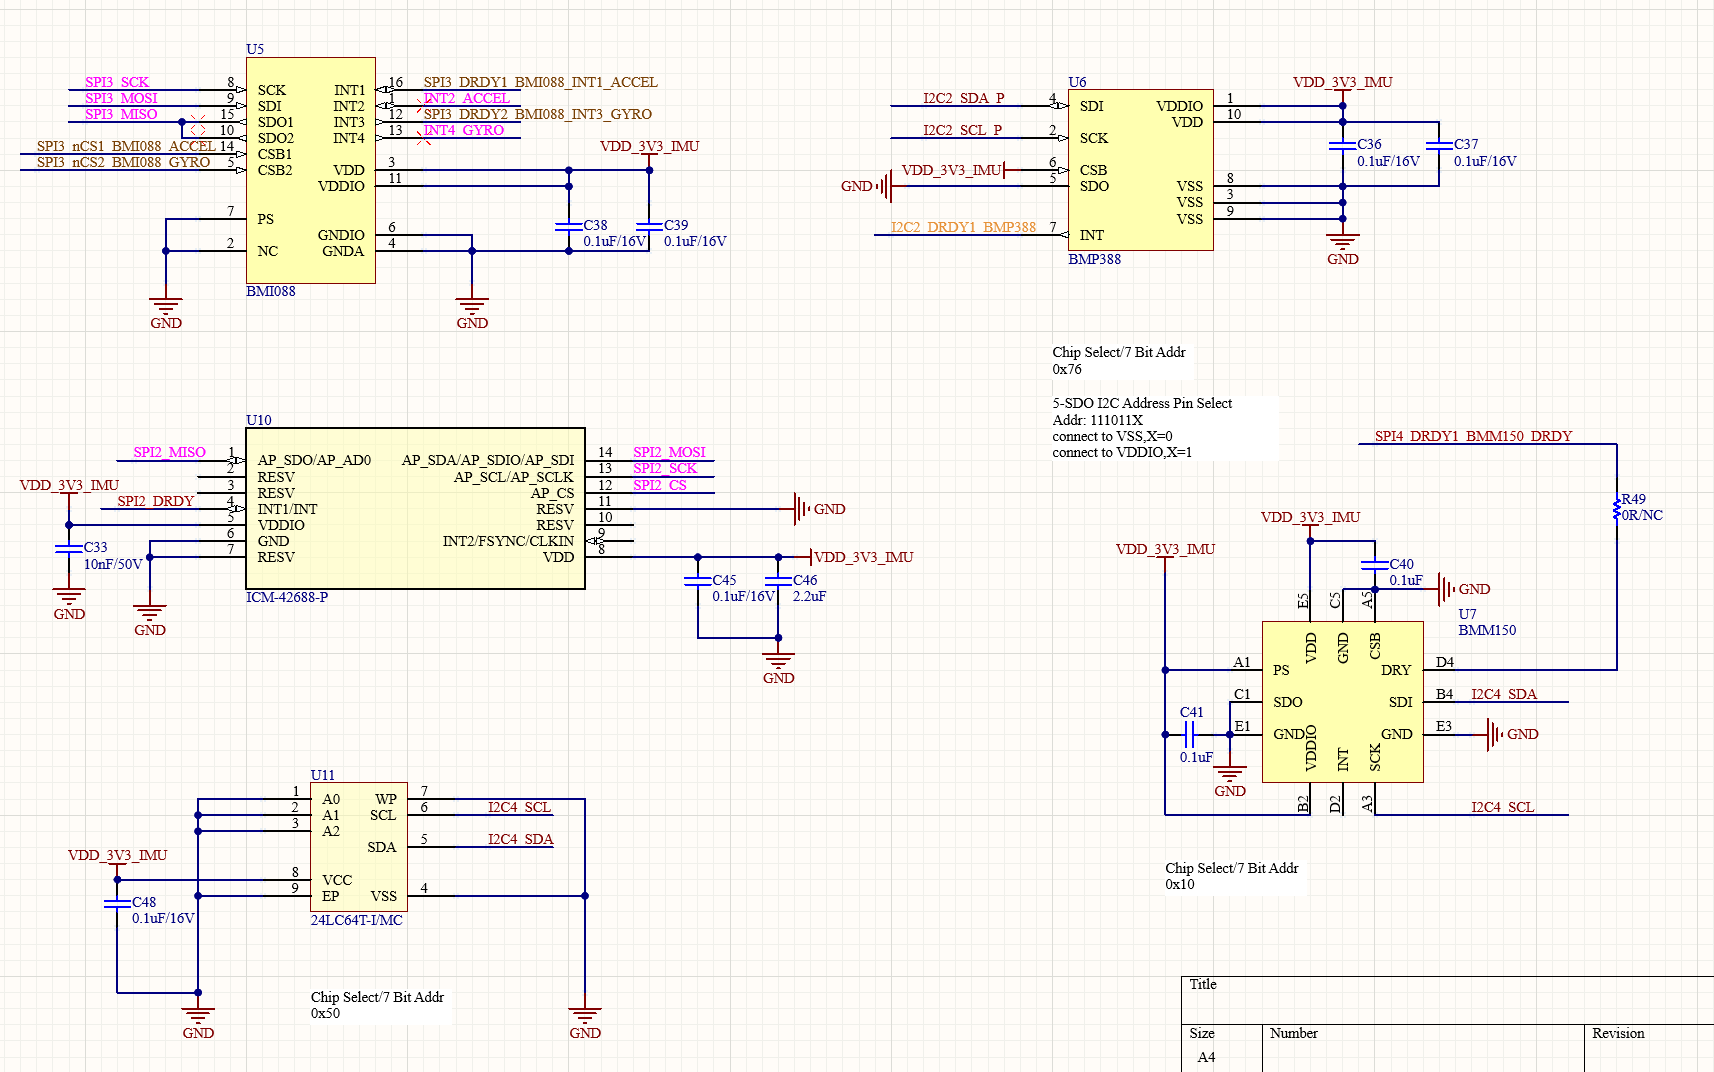
Task: Click the GND power port beside C40
Action: coord(1464,589)
